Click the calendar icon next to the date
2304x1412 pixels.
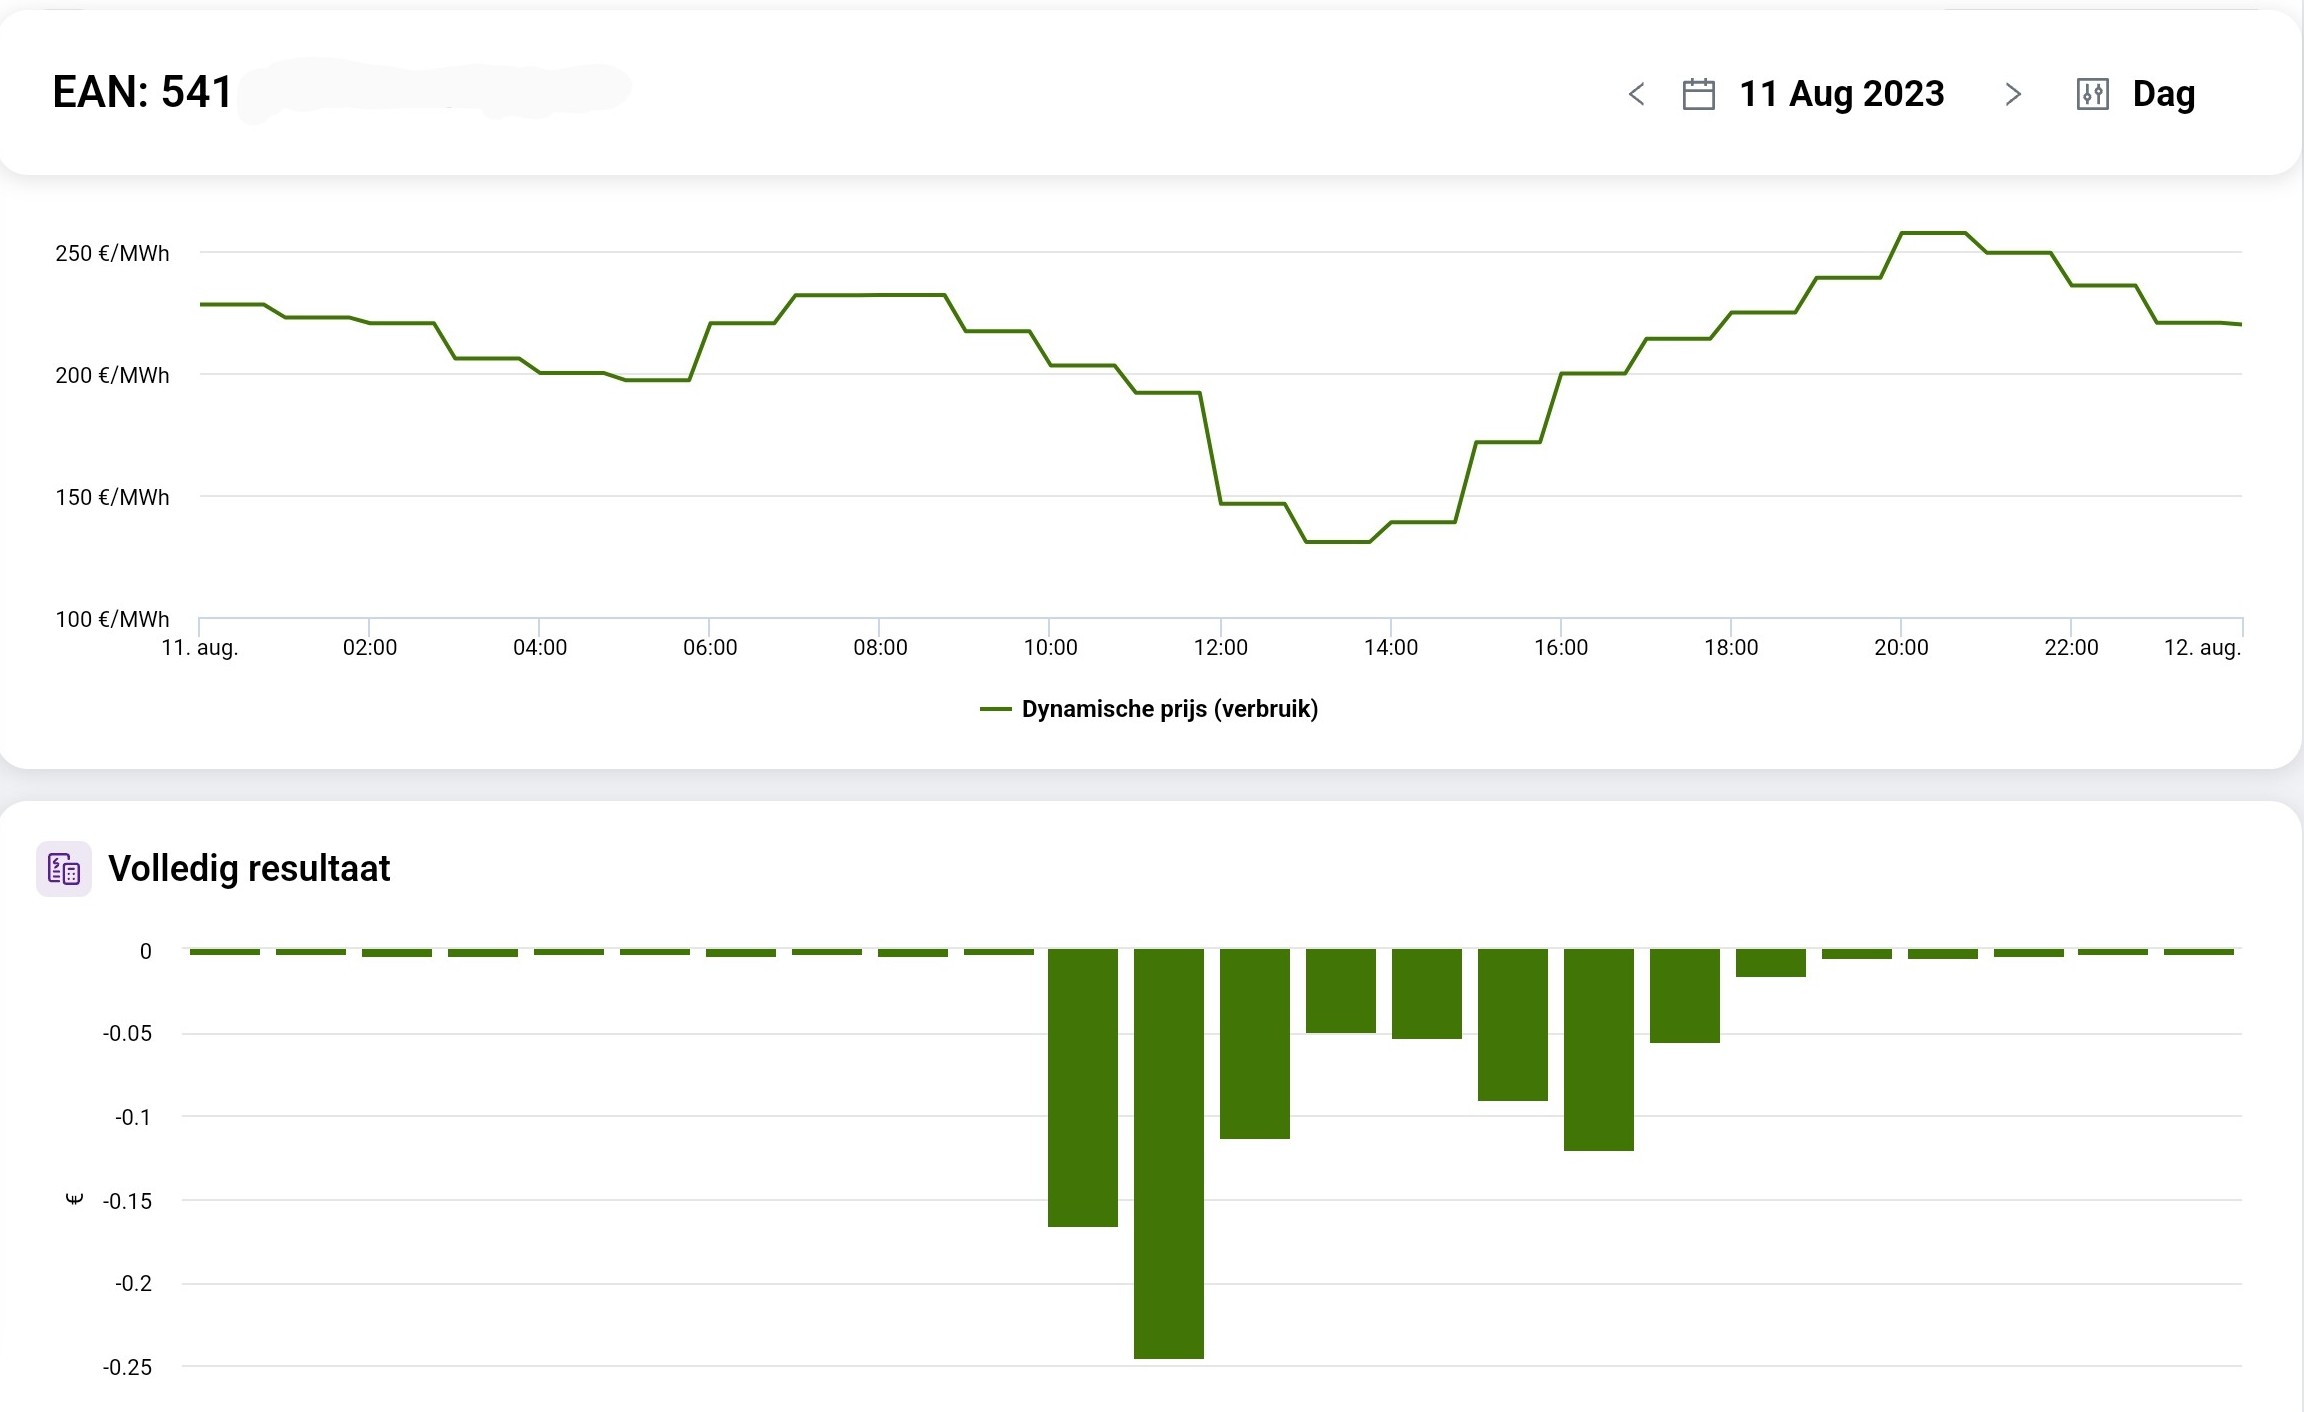coord(1698,94)
